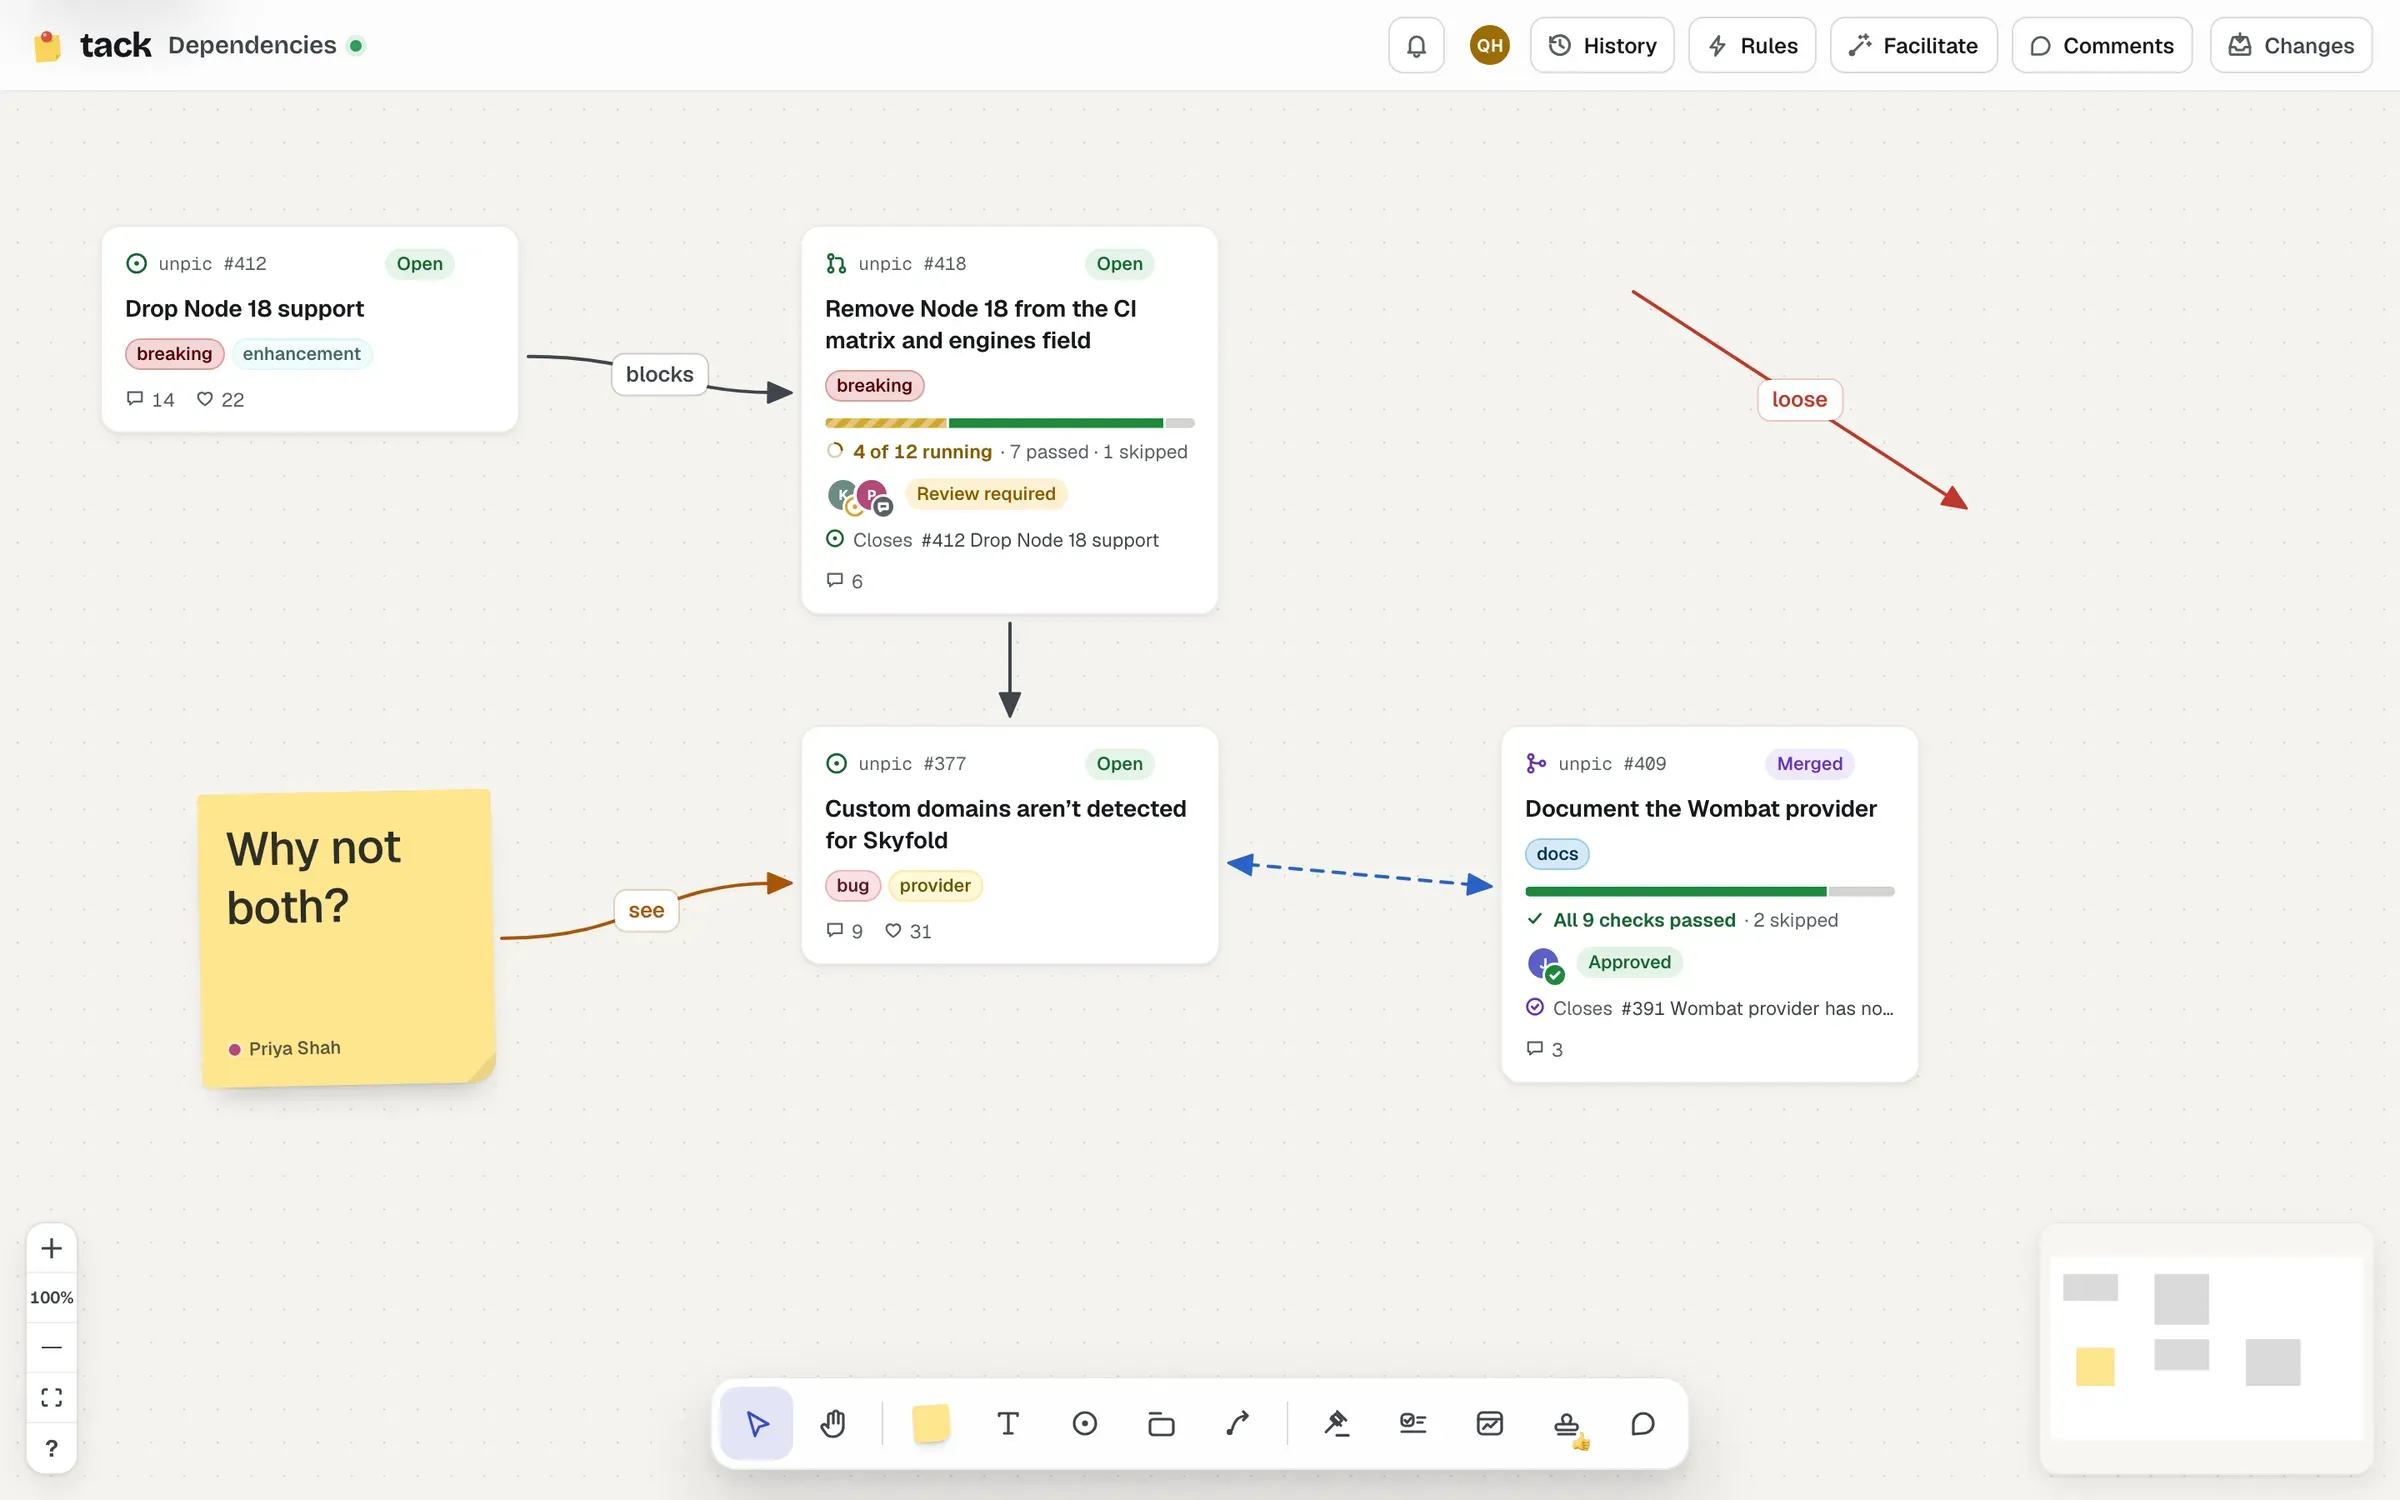Open the History panel
2400x1500 pixels.
click(x=1602, y=45)
